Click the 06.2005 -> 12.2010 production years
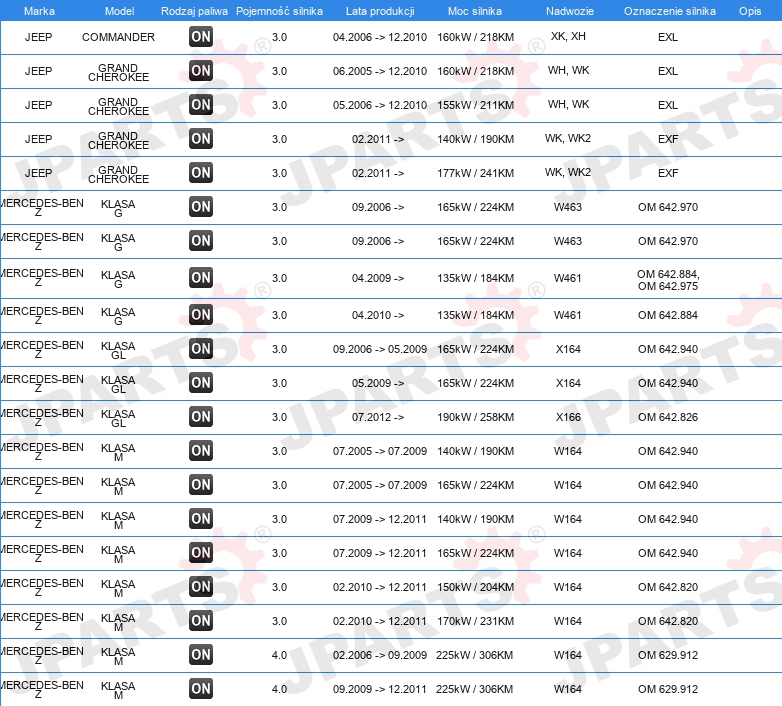782x706 pixels. [x=380, y=71]
